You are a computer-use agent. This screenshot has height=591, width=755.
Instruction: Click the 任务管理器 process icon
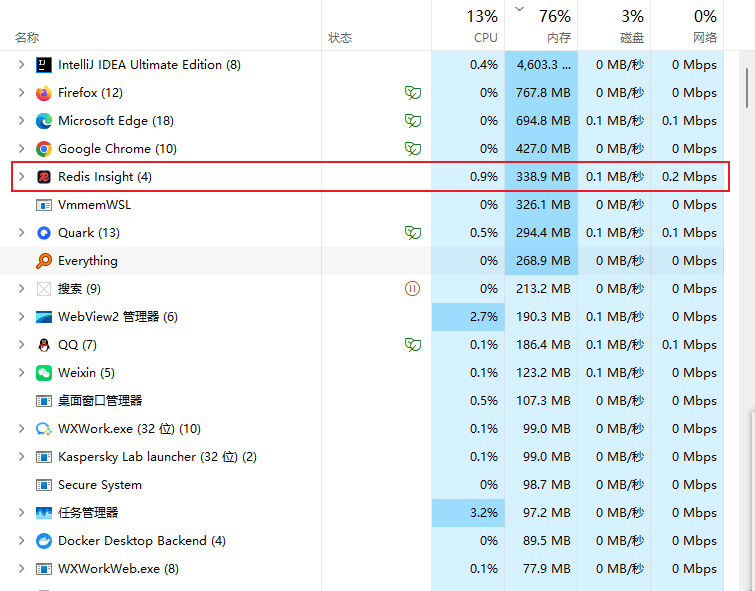coord(44,512)
